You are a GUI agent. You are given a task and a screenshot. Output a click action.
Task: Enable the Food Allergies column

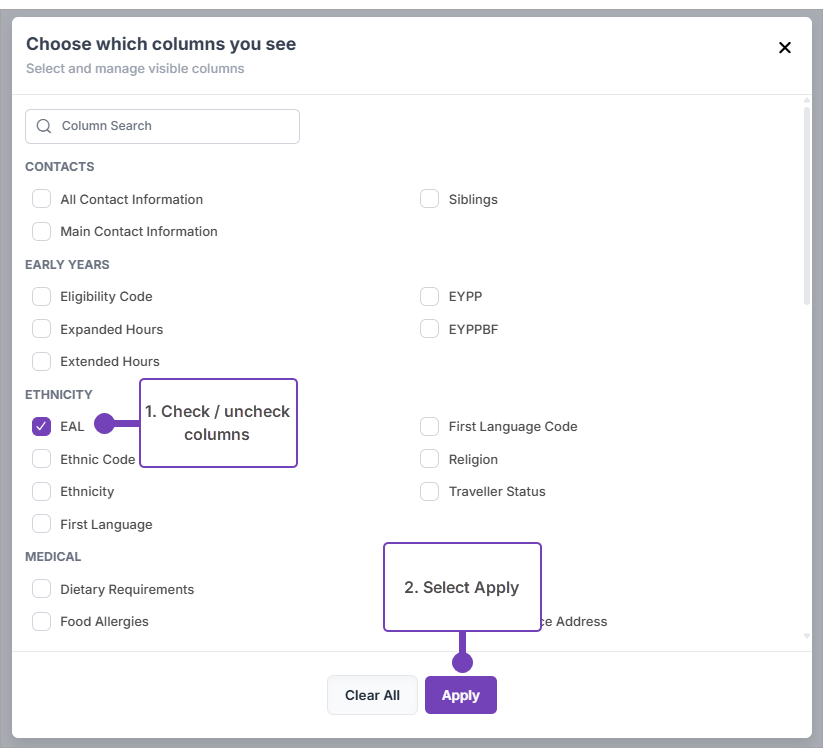(41, 622)
